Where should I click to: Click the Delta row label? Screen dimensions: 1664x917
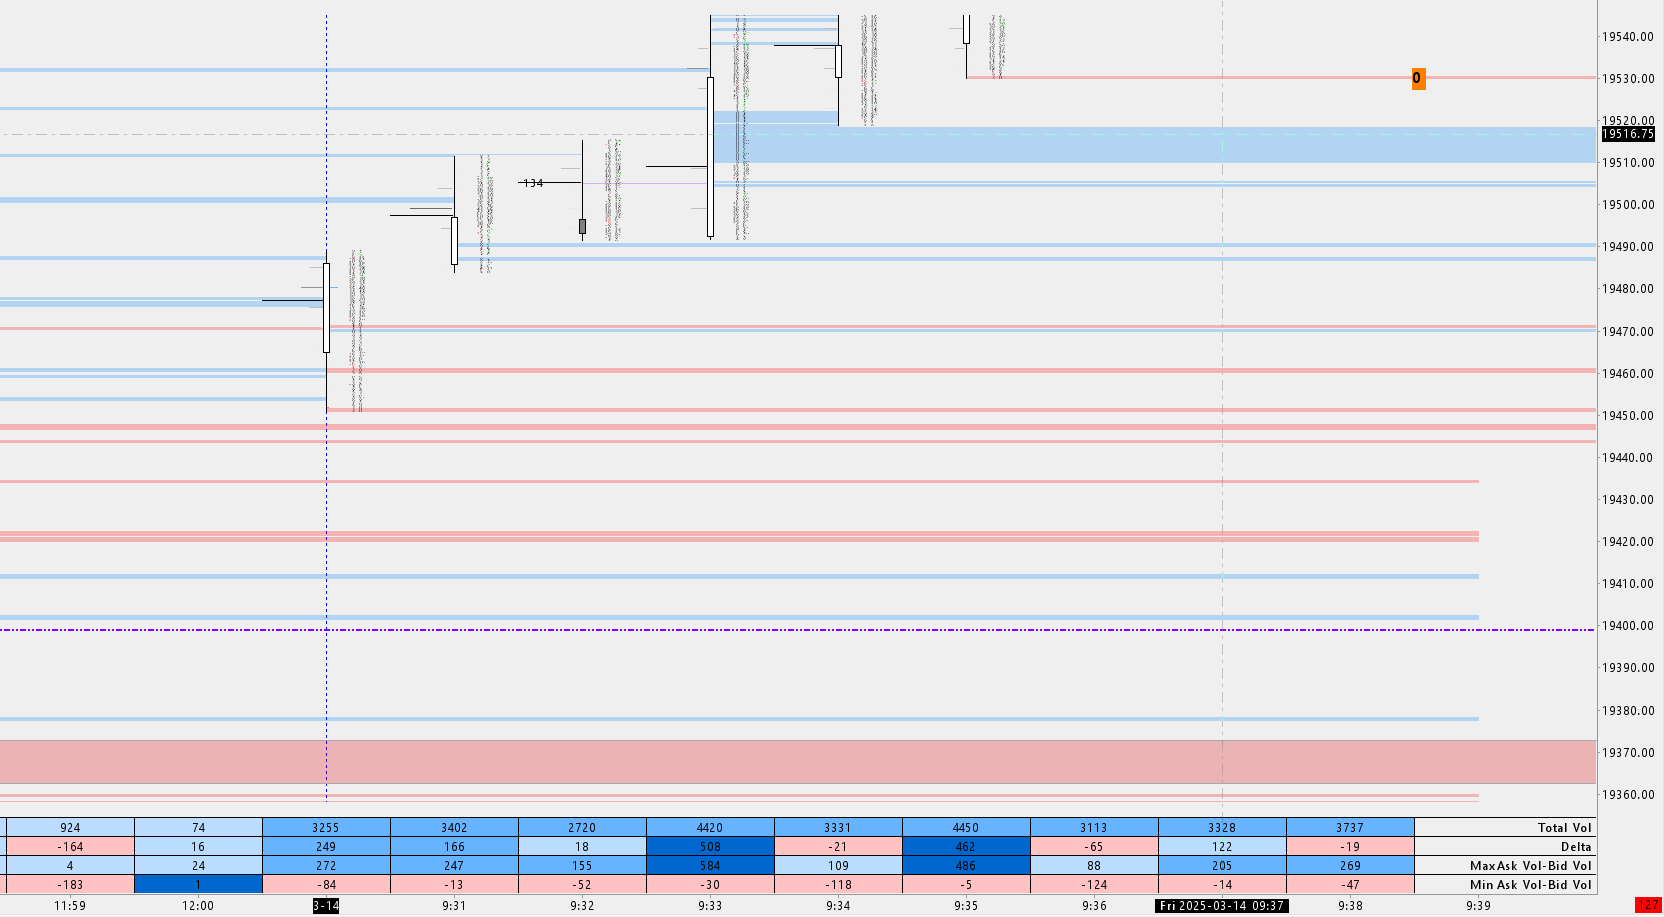tap(1576, 847)
